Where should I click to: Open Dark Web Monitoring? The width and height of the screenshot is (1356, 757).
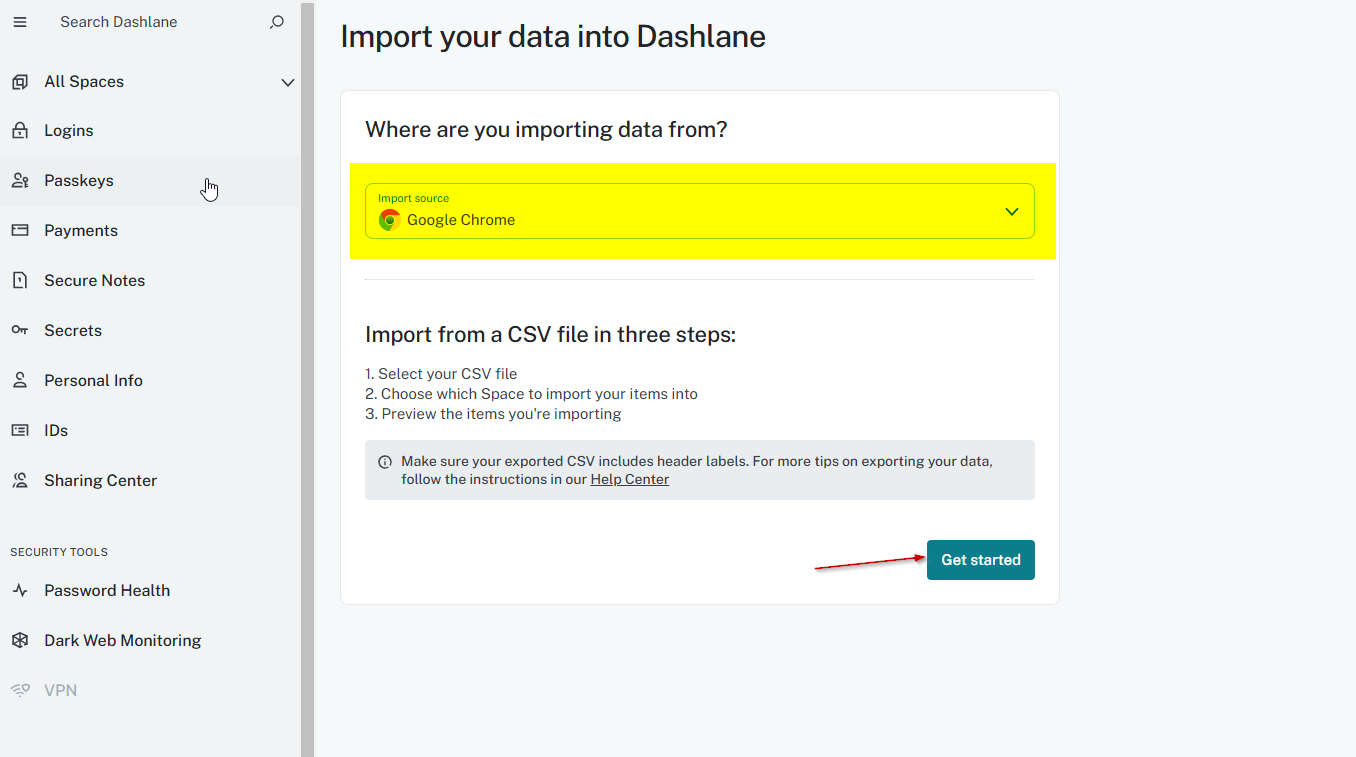click(x=150, y=641)
